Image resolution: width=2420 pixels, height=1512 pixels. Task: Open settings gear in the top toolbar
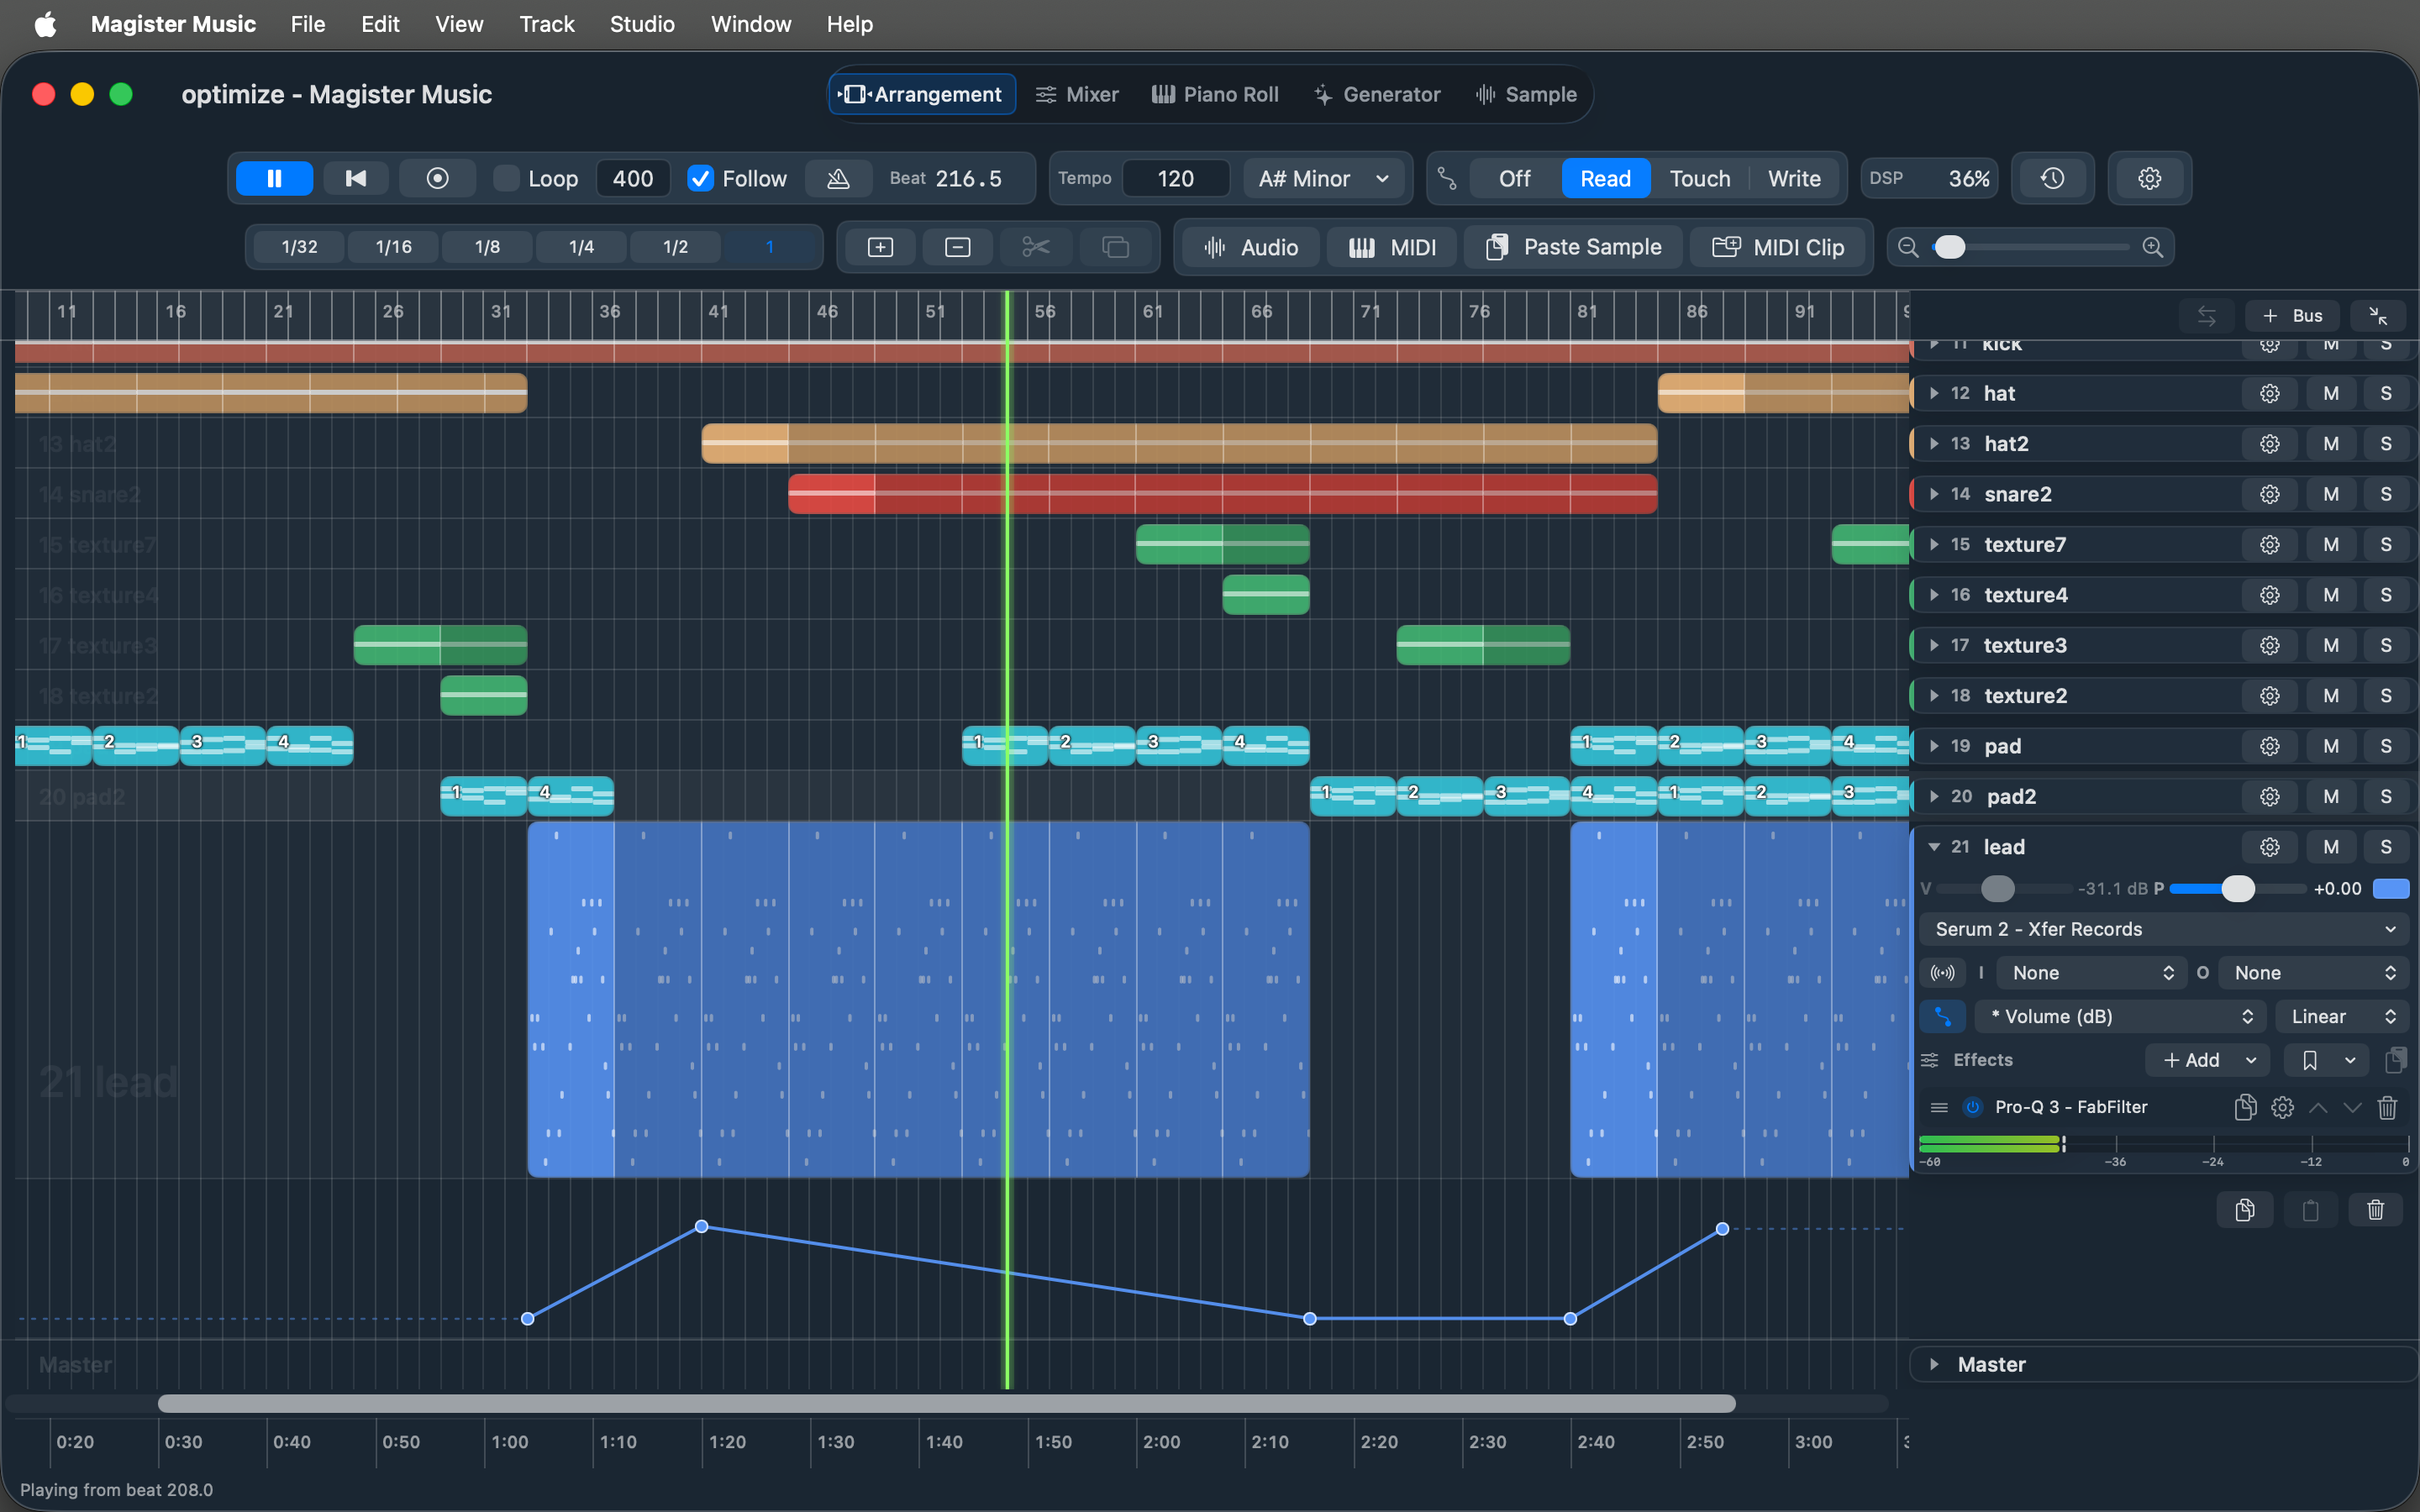(x=2149, y=178)
